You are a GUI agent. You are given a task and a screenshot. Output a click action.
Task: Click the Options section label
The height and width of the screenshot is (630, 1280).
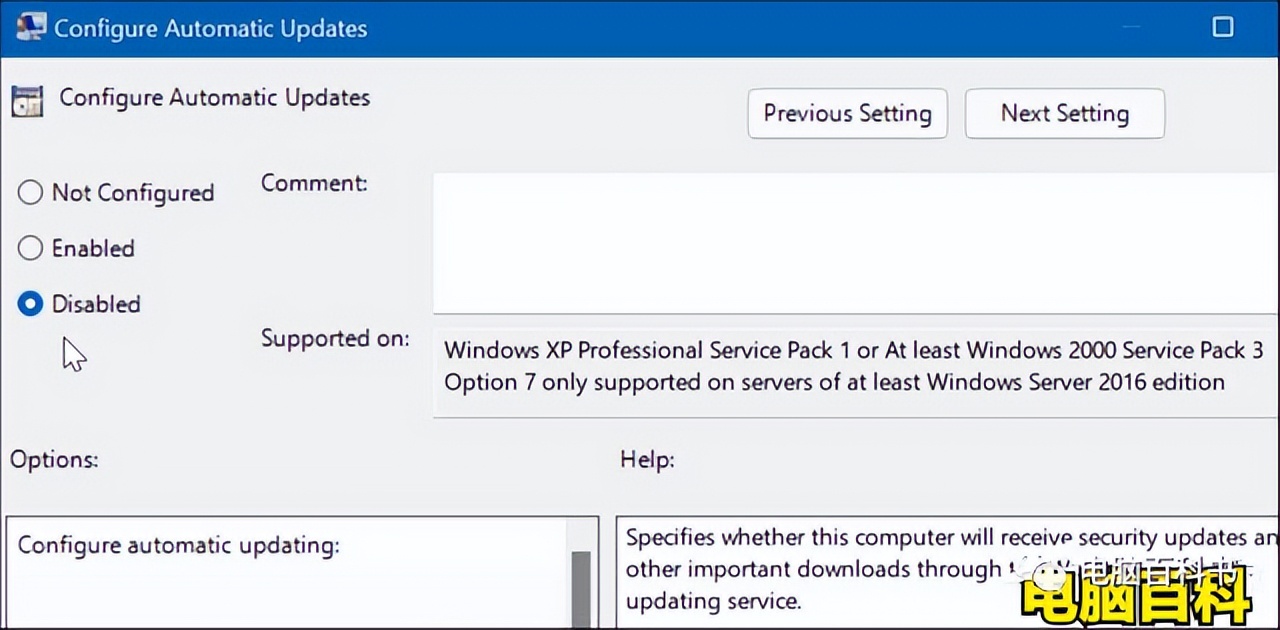click(x=54, y=459)
